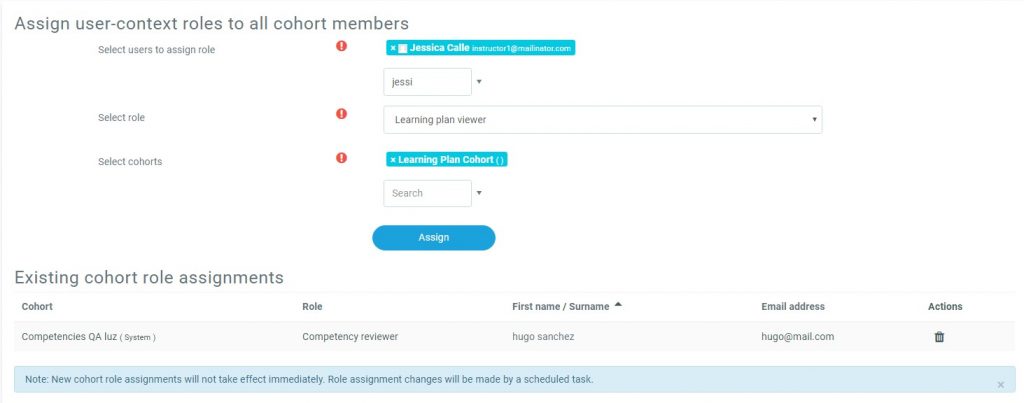Remove Learning Plan Cohort selection tag
Image resolution: width=1024 pixels, height=403 pixels.
393,160
